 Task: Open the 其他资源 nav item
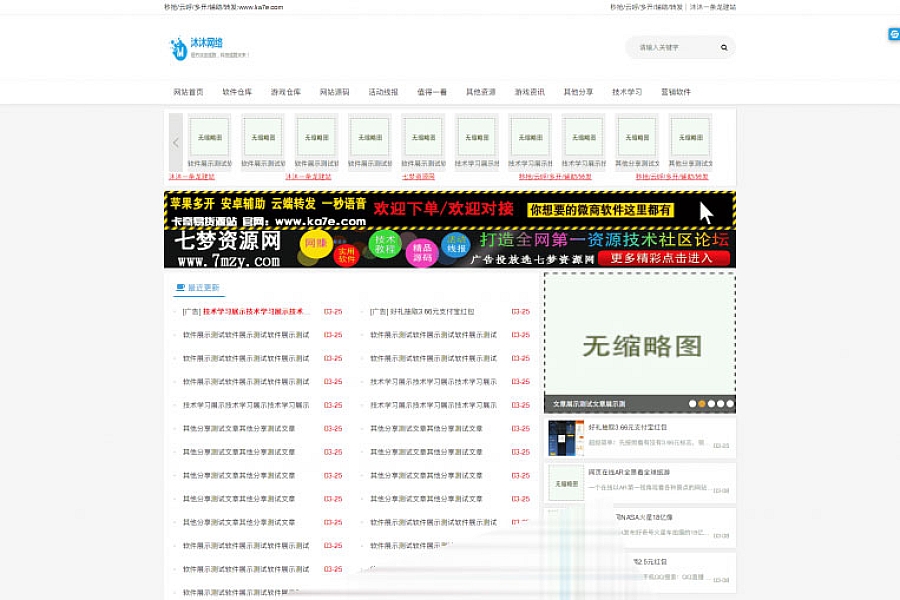click(x=481, y=92)
